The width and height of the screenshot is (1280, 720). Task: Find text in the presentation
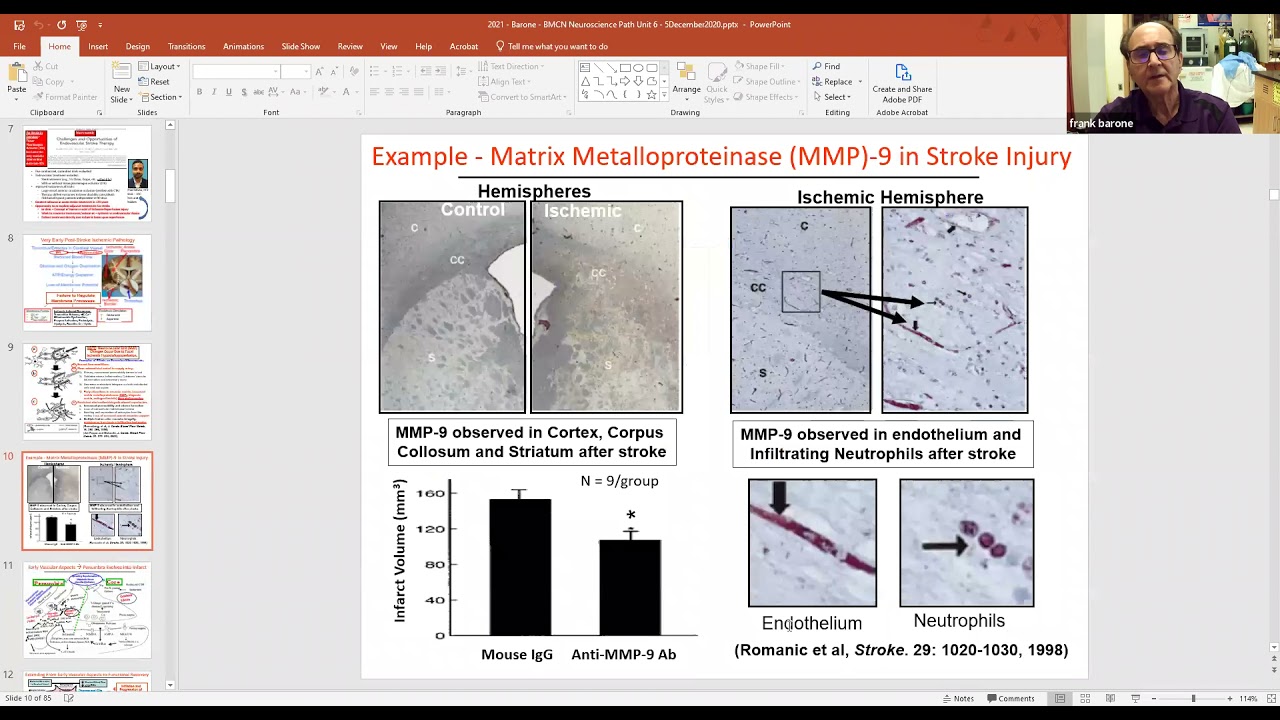(827, 67)
